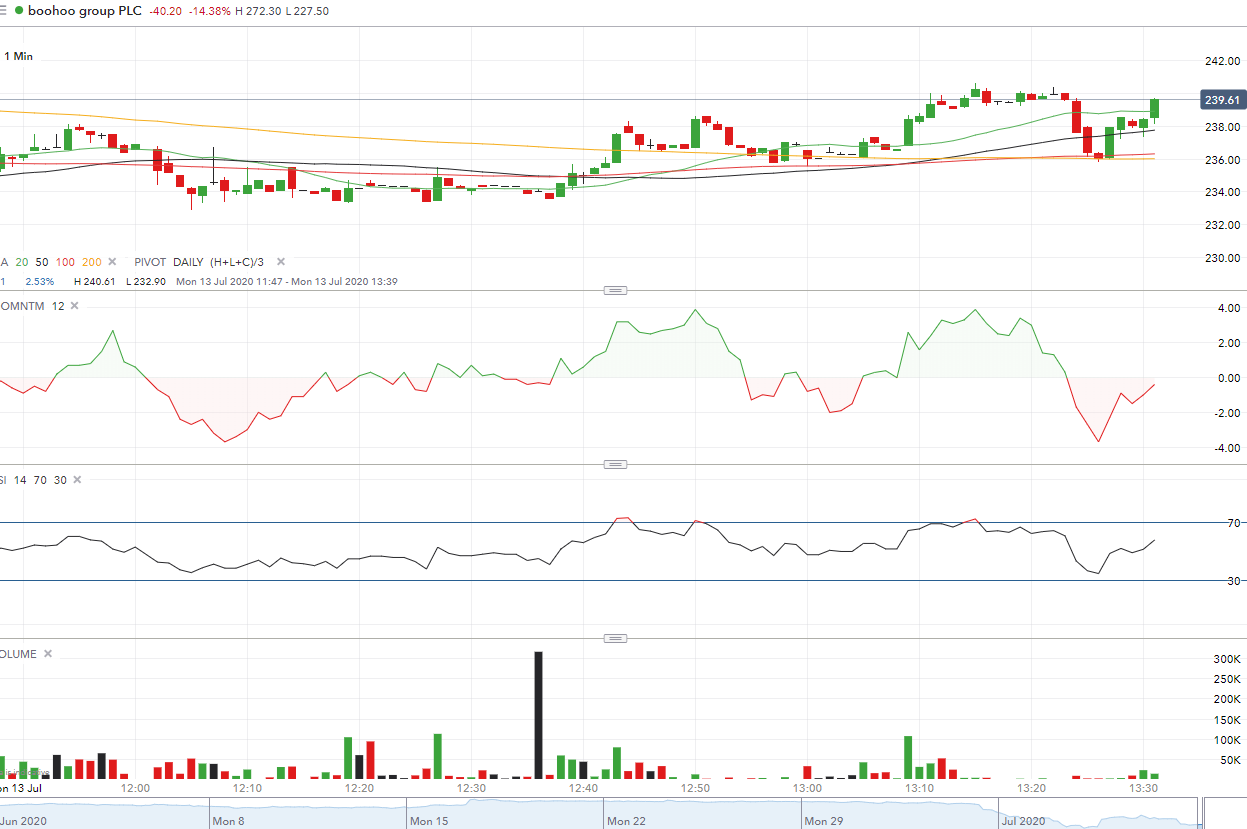
Task: Jump to Mon 29 on navigator timeline
Action: (822, 821)
